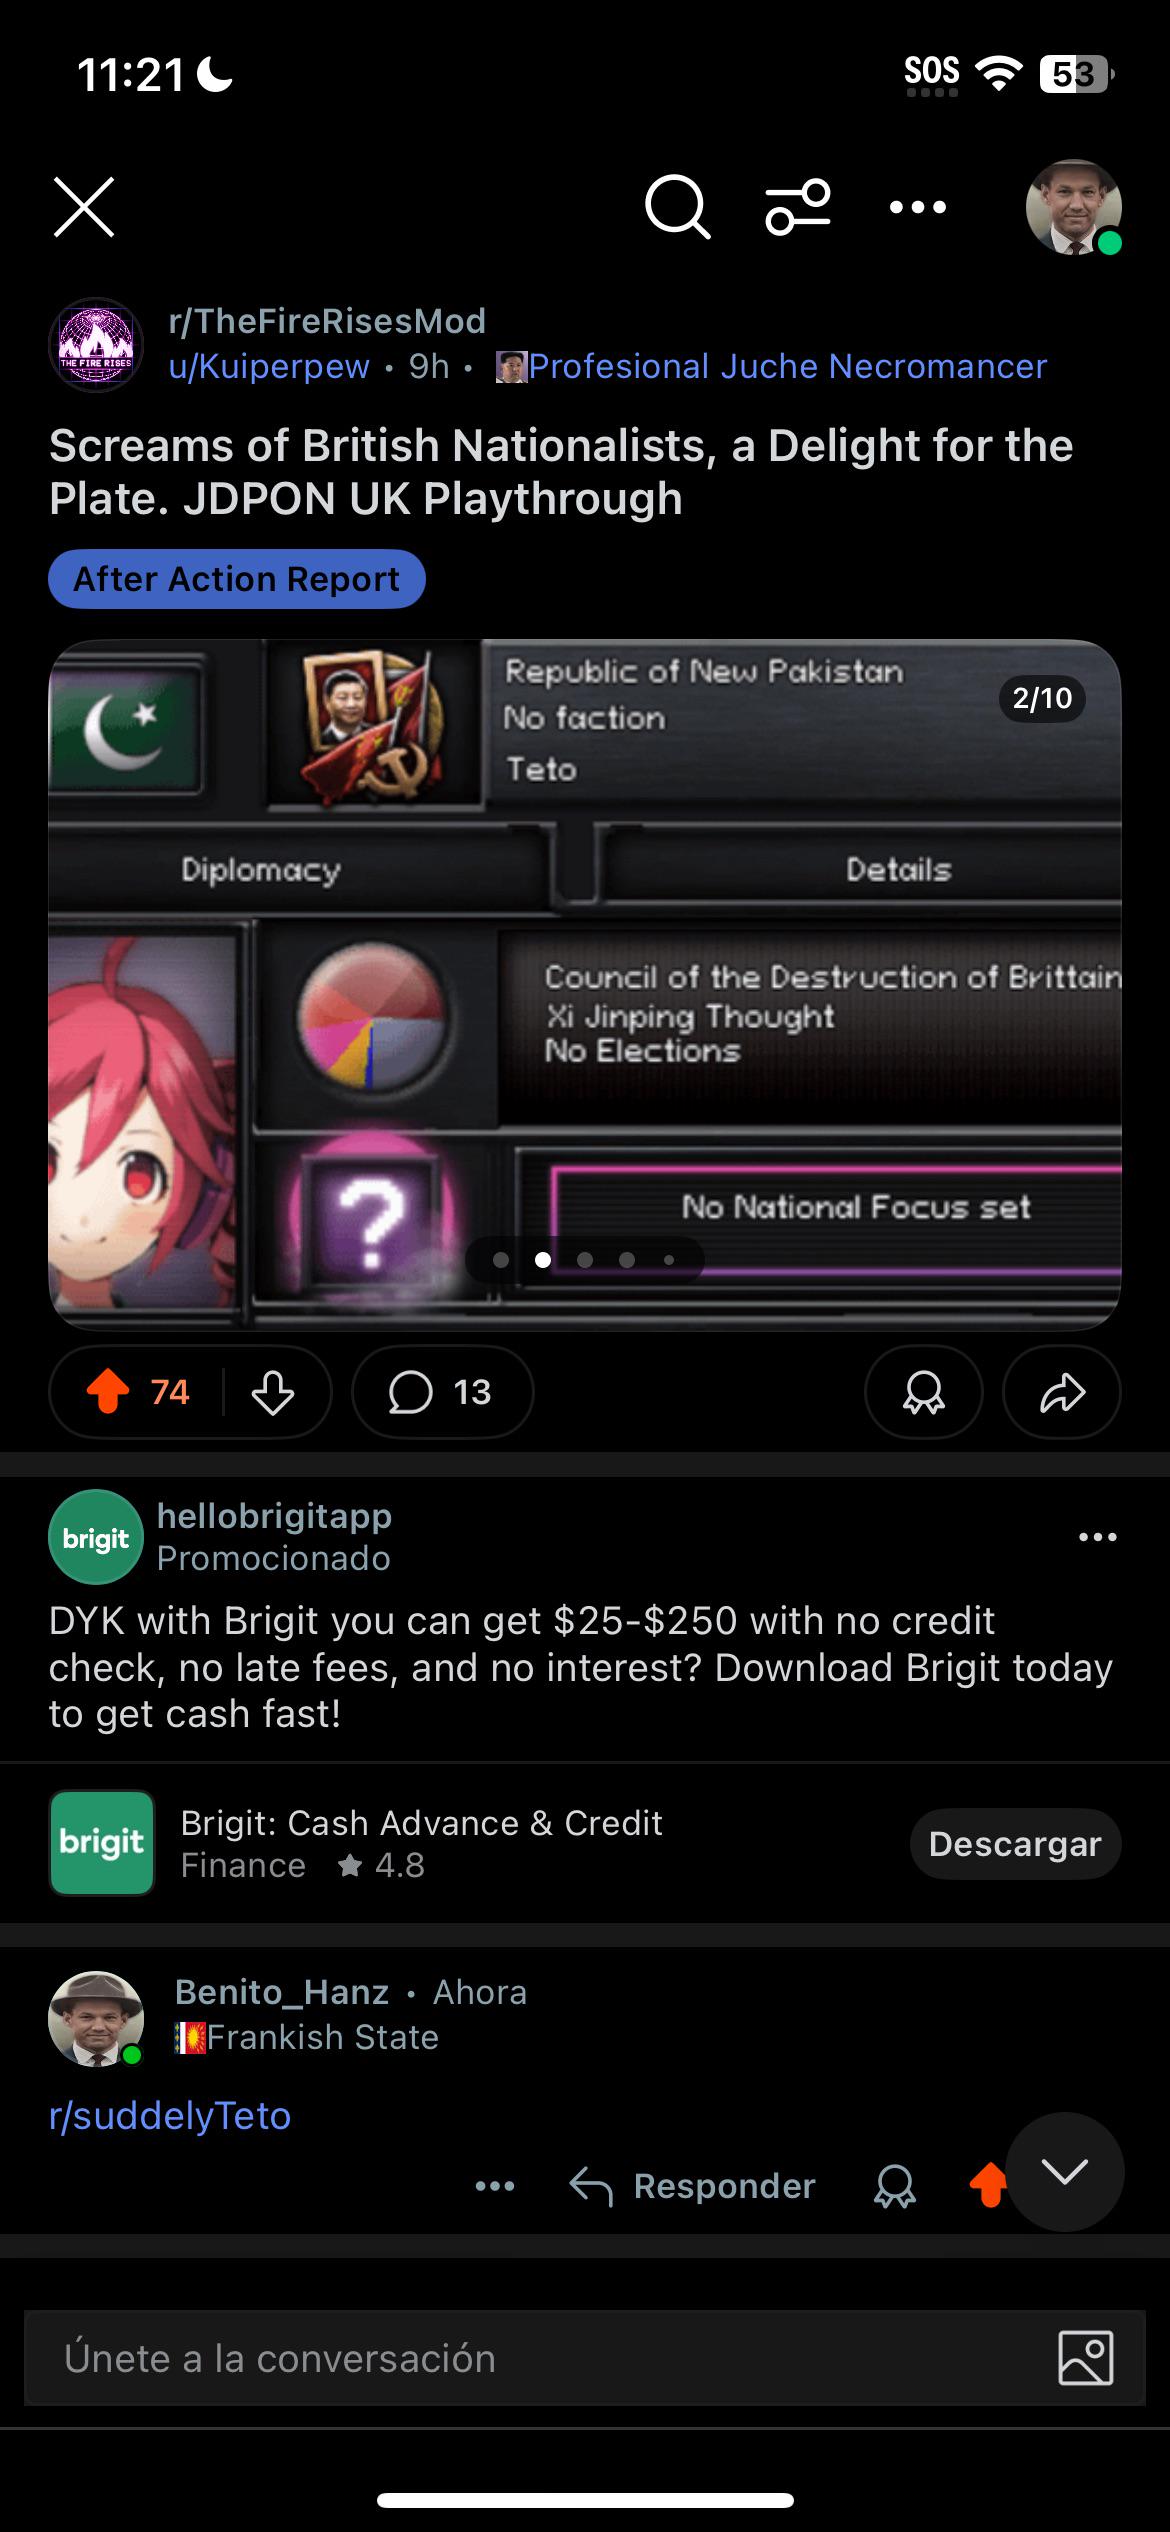Tap the Descargar button for Brigit

tap(1015, 1843)
